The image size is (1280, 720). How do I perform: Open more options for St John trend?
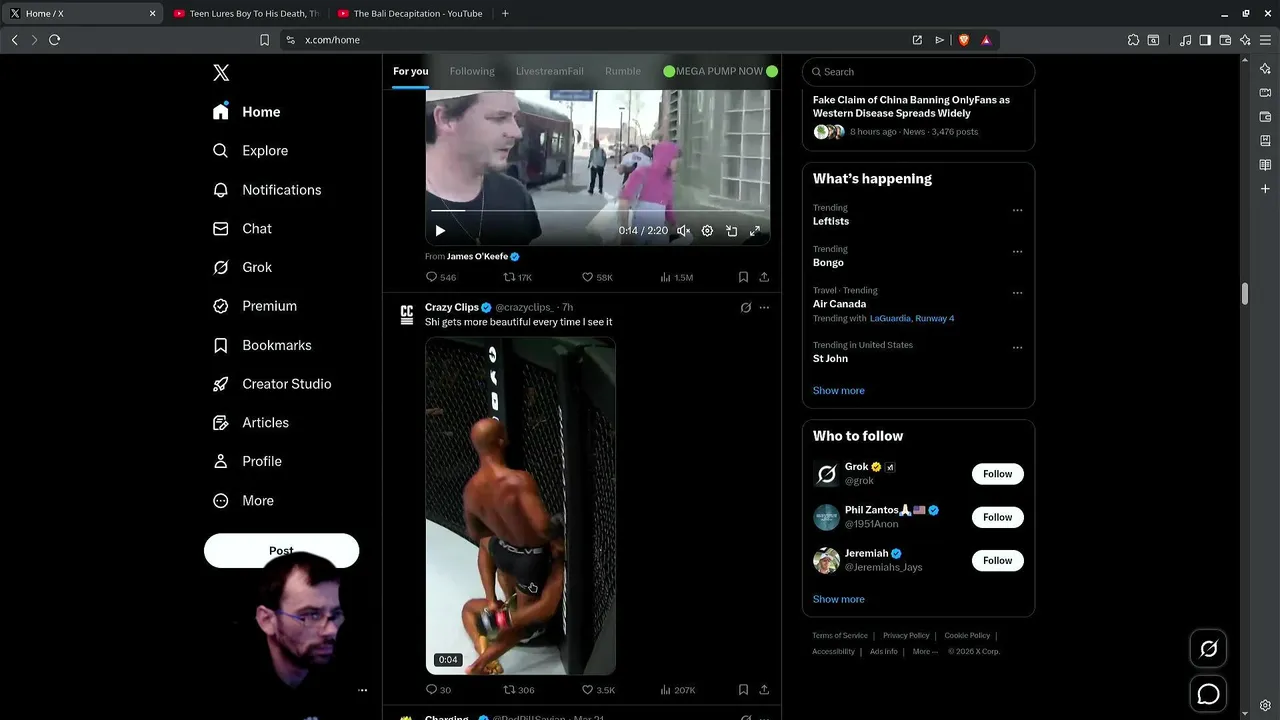click(x=1017, y=347)
